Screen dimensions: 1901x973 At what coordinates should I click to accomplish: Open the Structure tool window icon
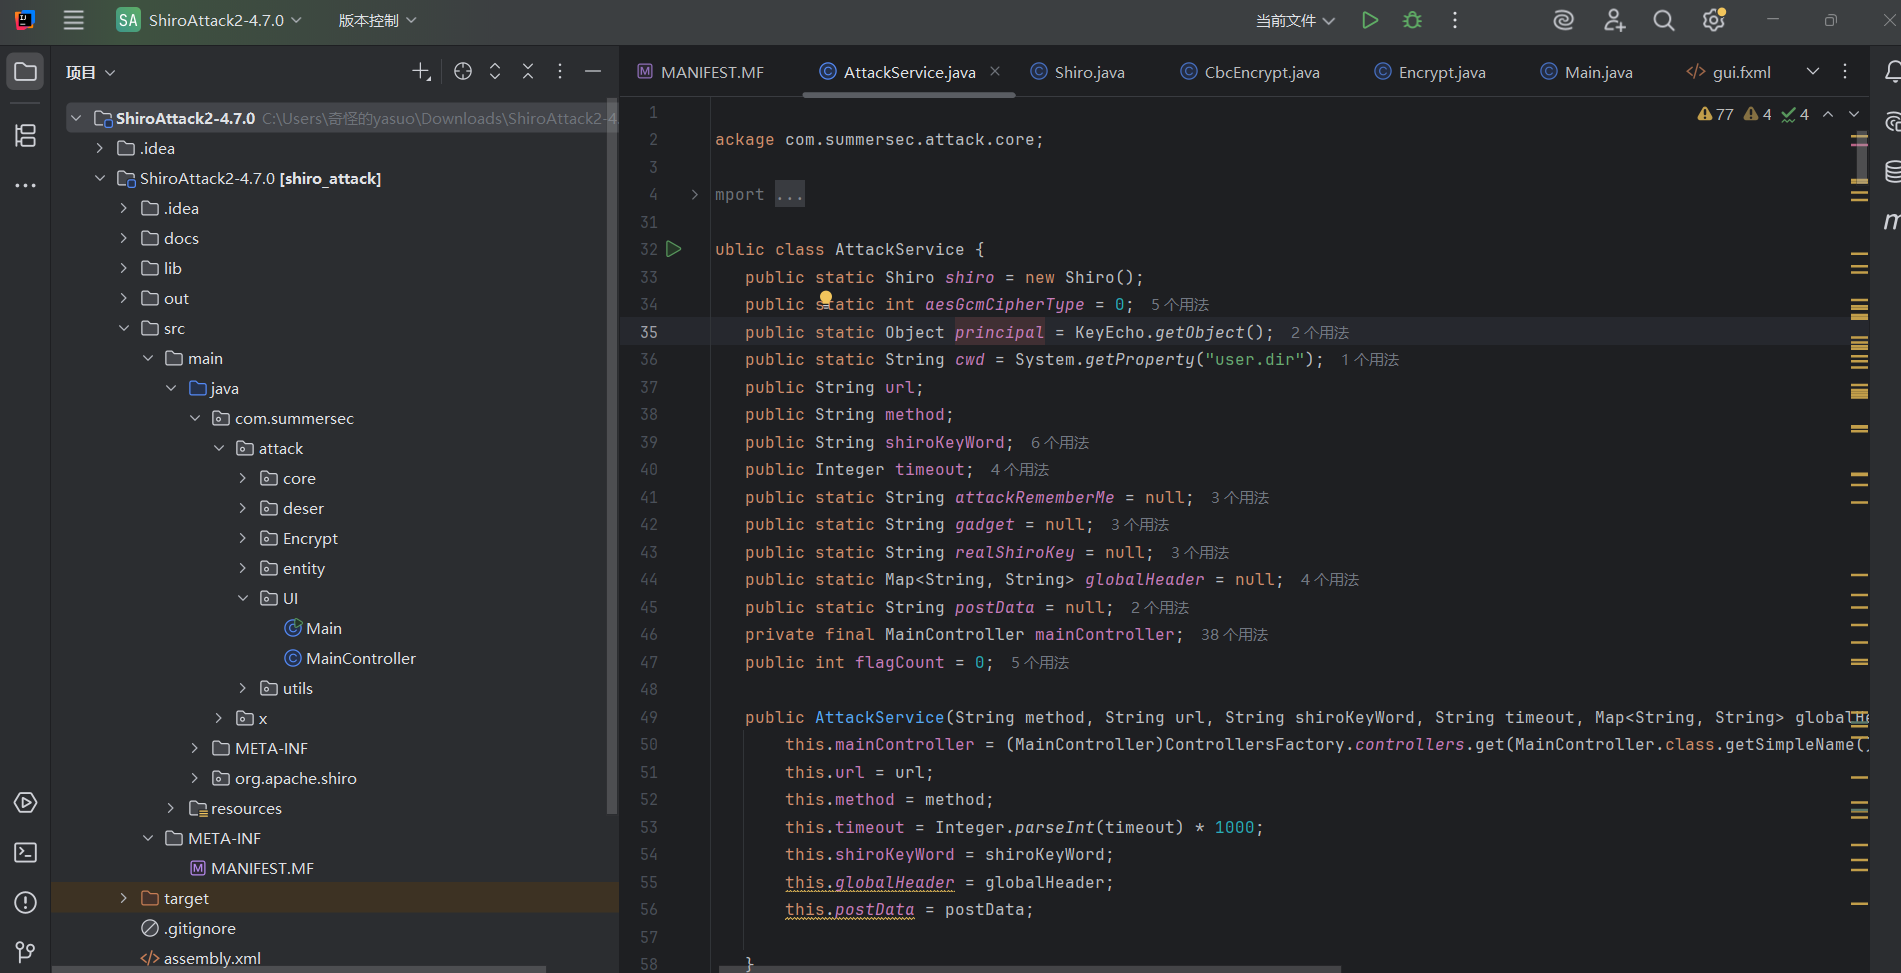[x=26, y=135]
